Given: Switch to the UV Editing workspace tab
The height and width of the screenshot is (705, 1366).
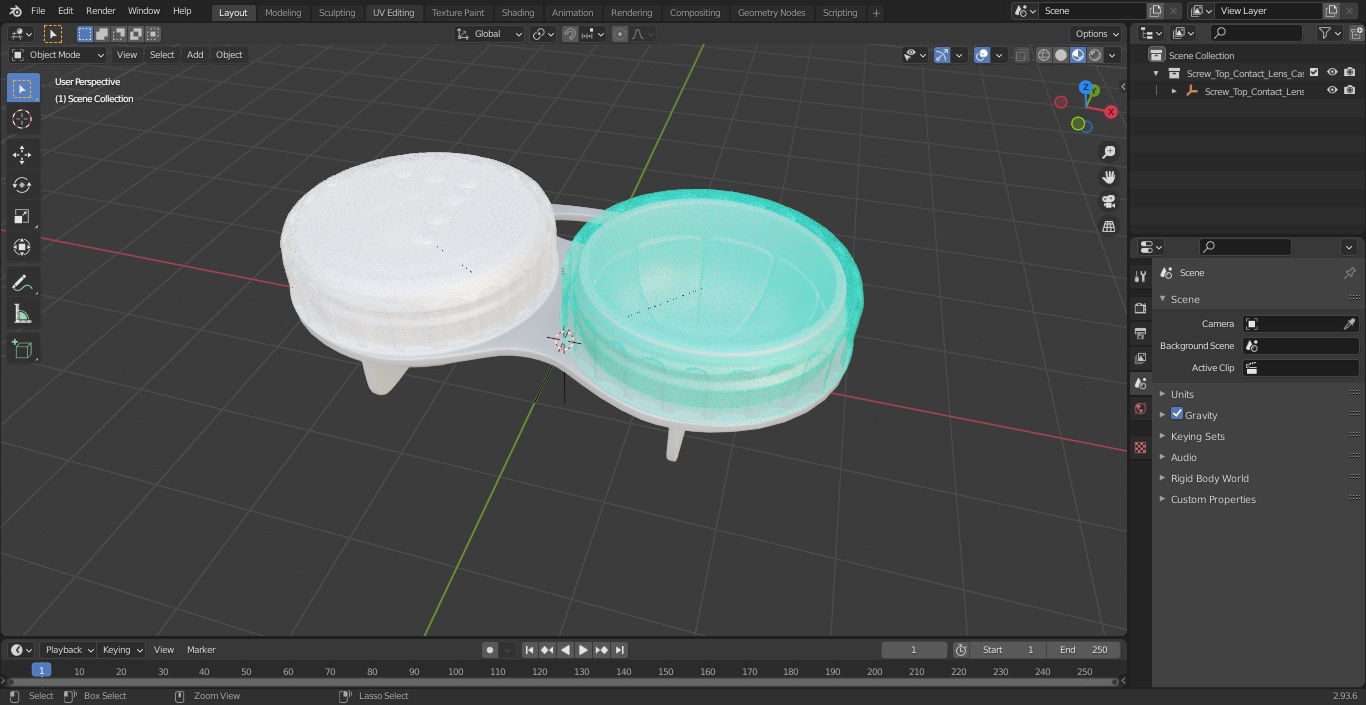Looking at the screenshot, I should click(393, 13).
